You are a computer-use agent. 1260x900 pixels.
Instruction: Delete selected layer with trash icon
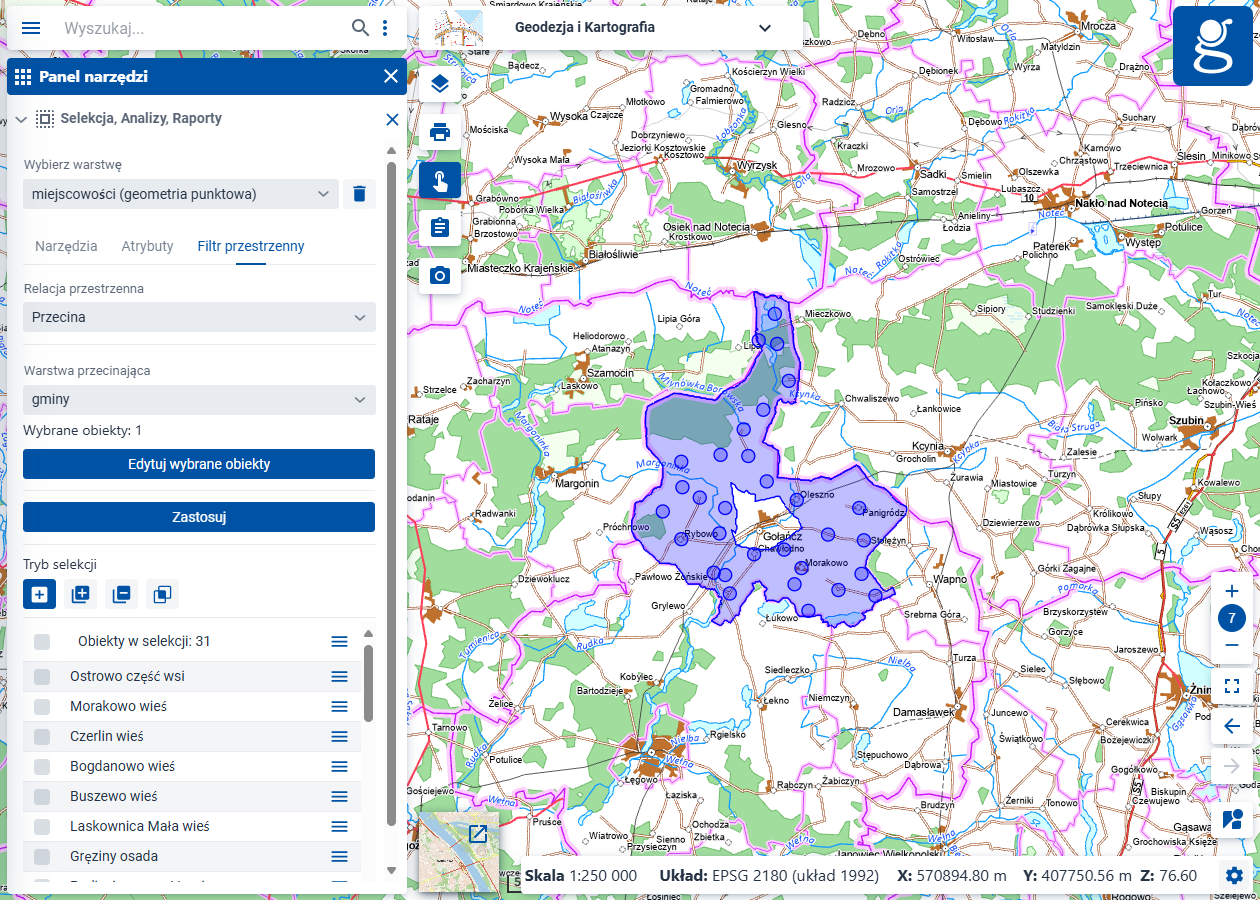[360, 194]
